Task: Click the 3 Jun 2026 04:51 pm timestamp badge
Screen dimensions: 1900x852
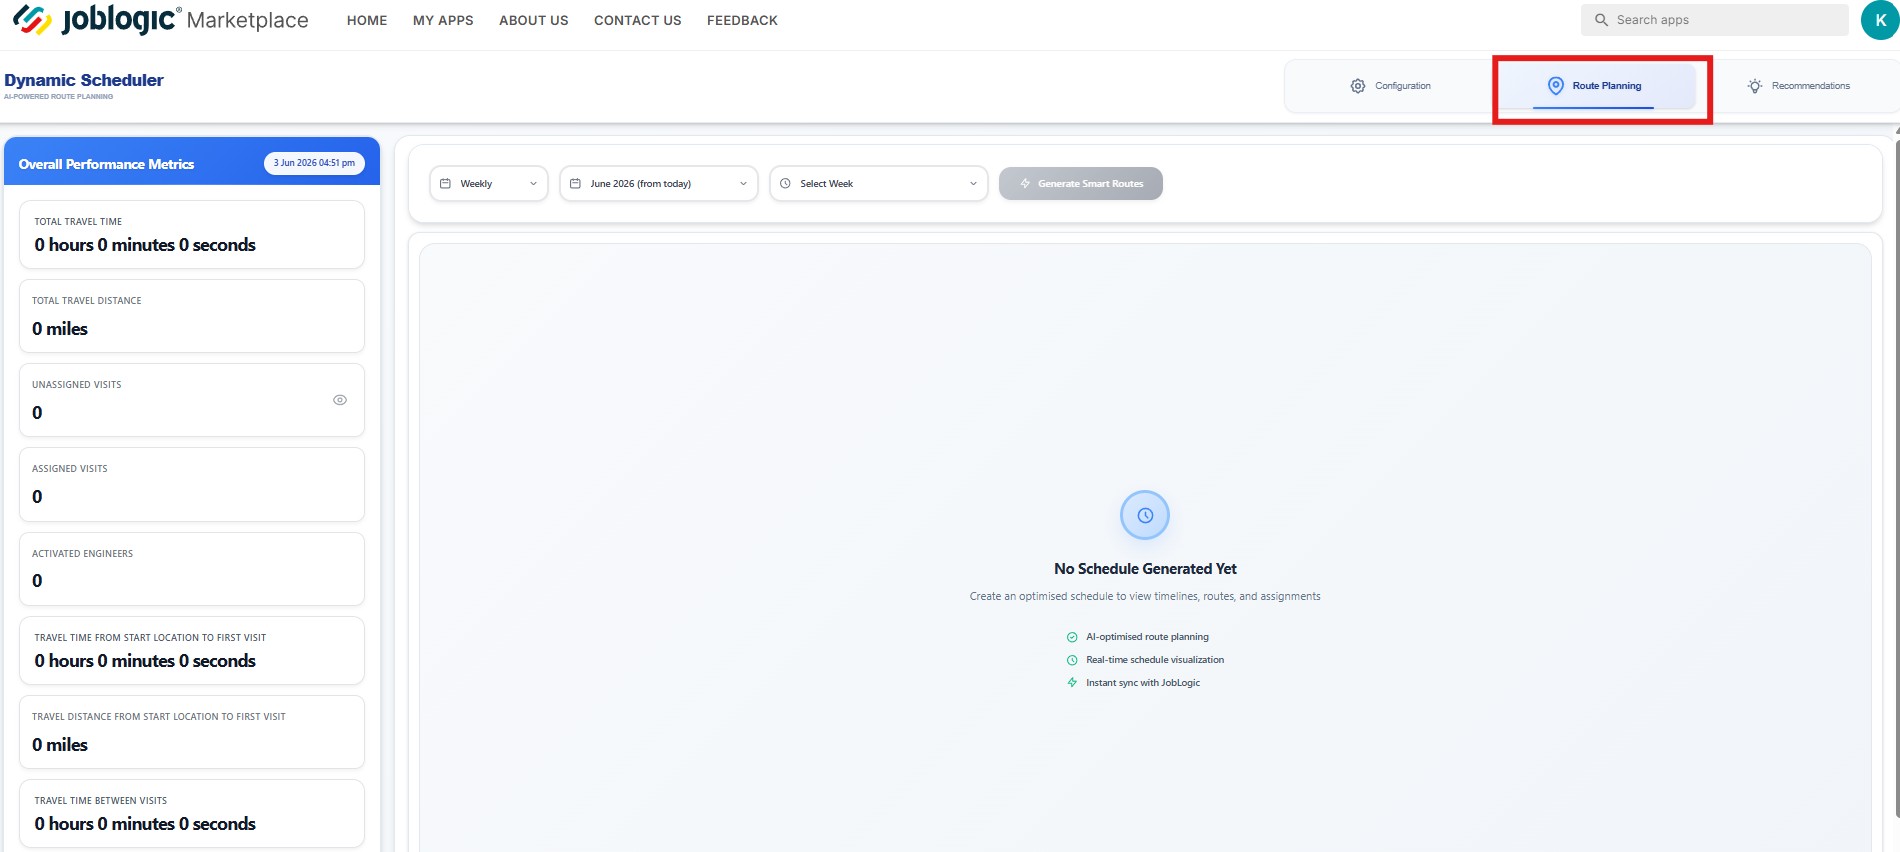Action: pos(314,163)
